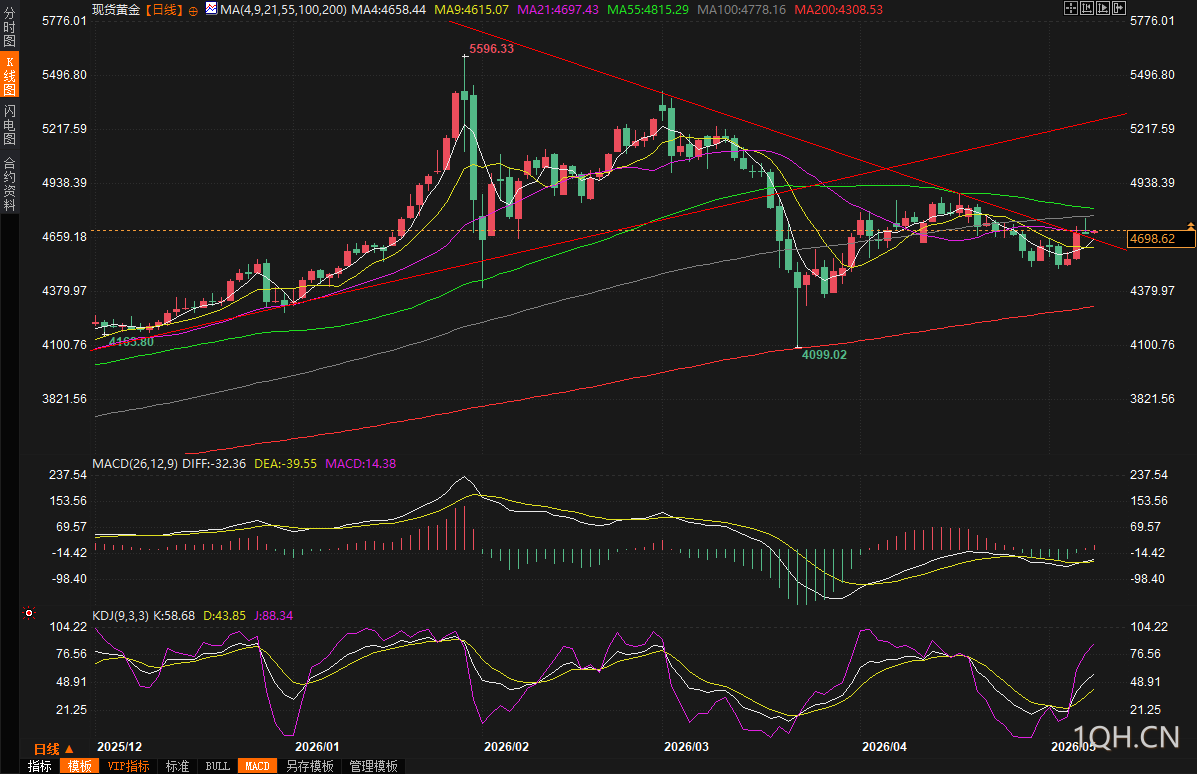Click the orange circled-plus icon beside 日线
The image size is (1197, 774).
point(193,11)
